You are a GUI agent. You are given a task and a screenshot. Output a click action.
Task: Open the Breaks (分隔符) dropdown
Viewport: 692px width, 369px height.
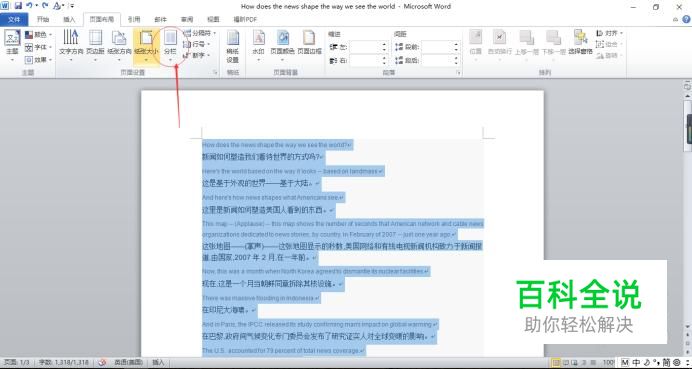click(199, 33)
